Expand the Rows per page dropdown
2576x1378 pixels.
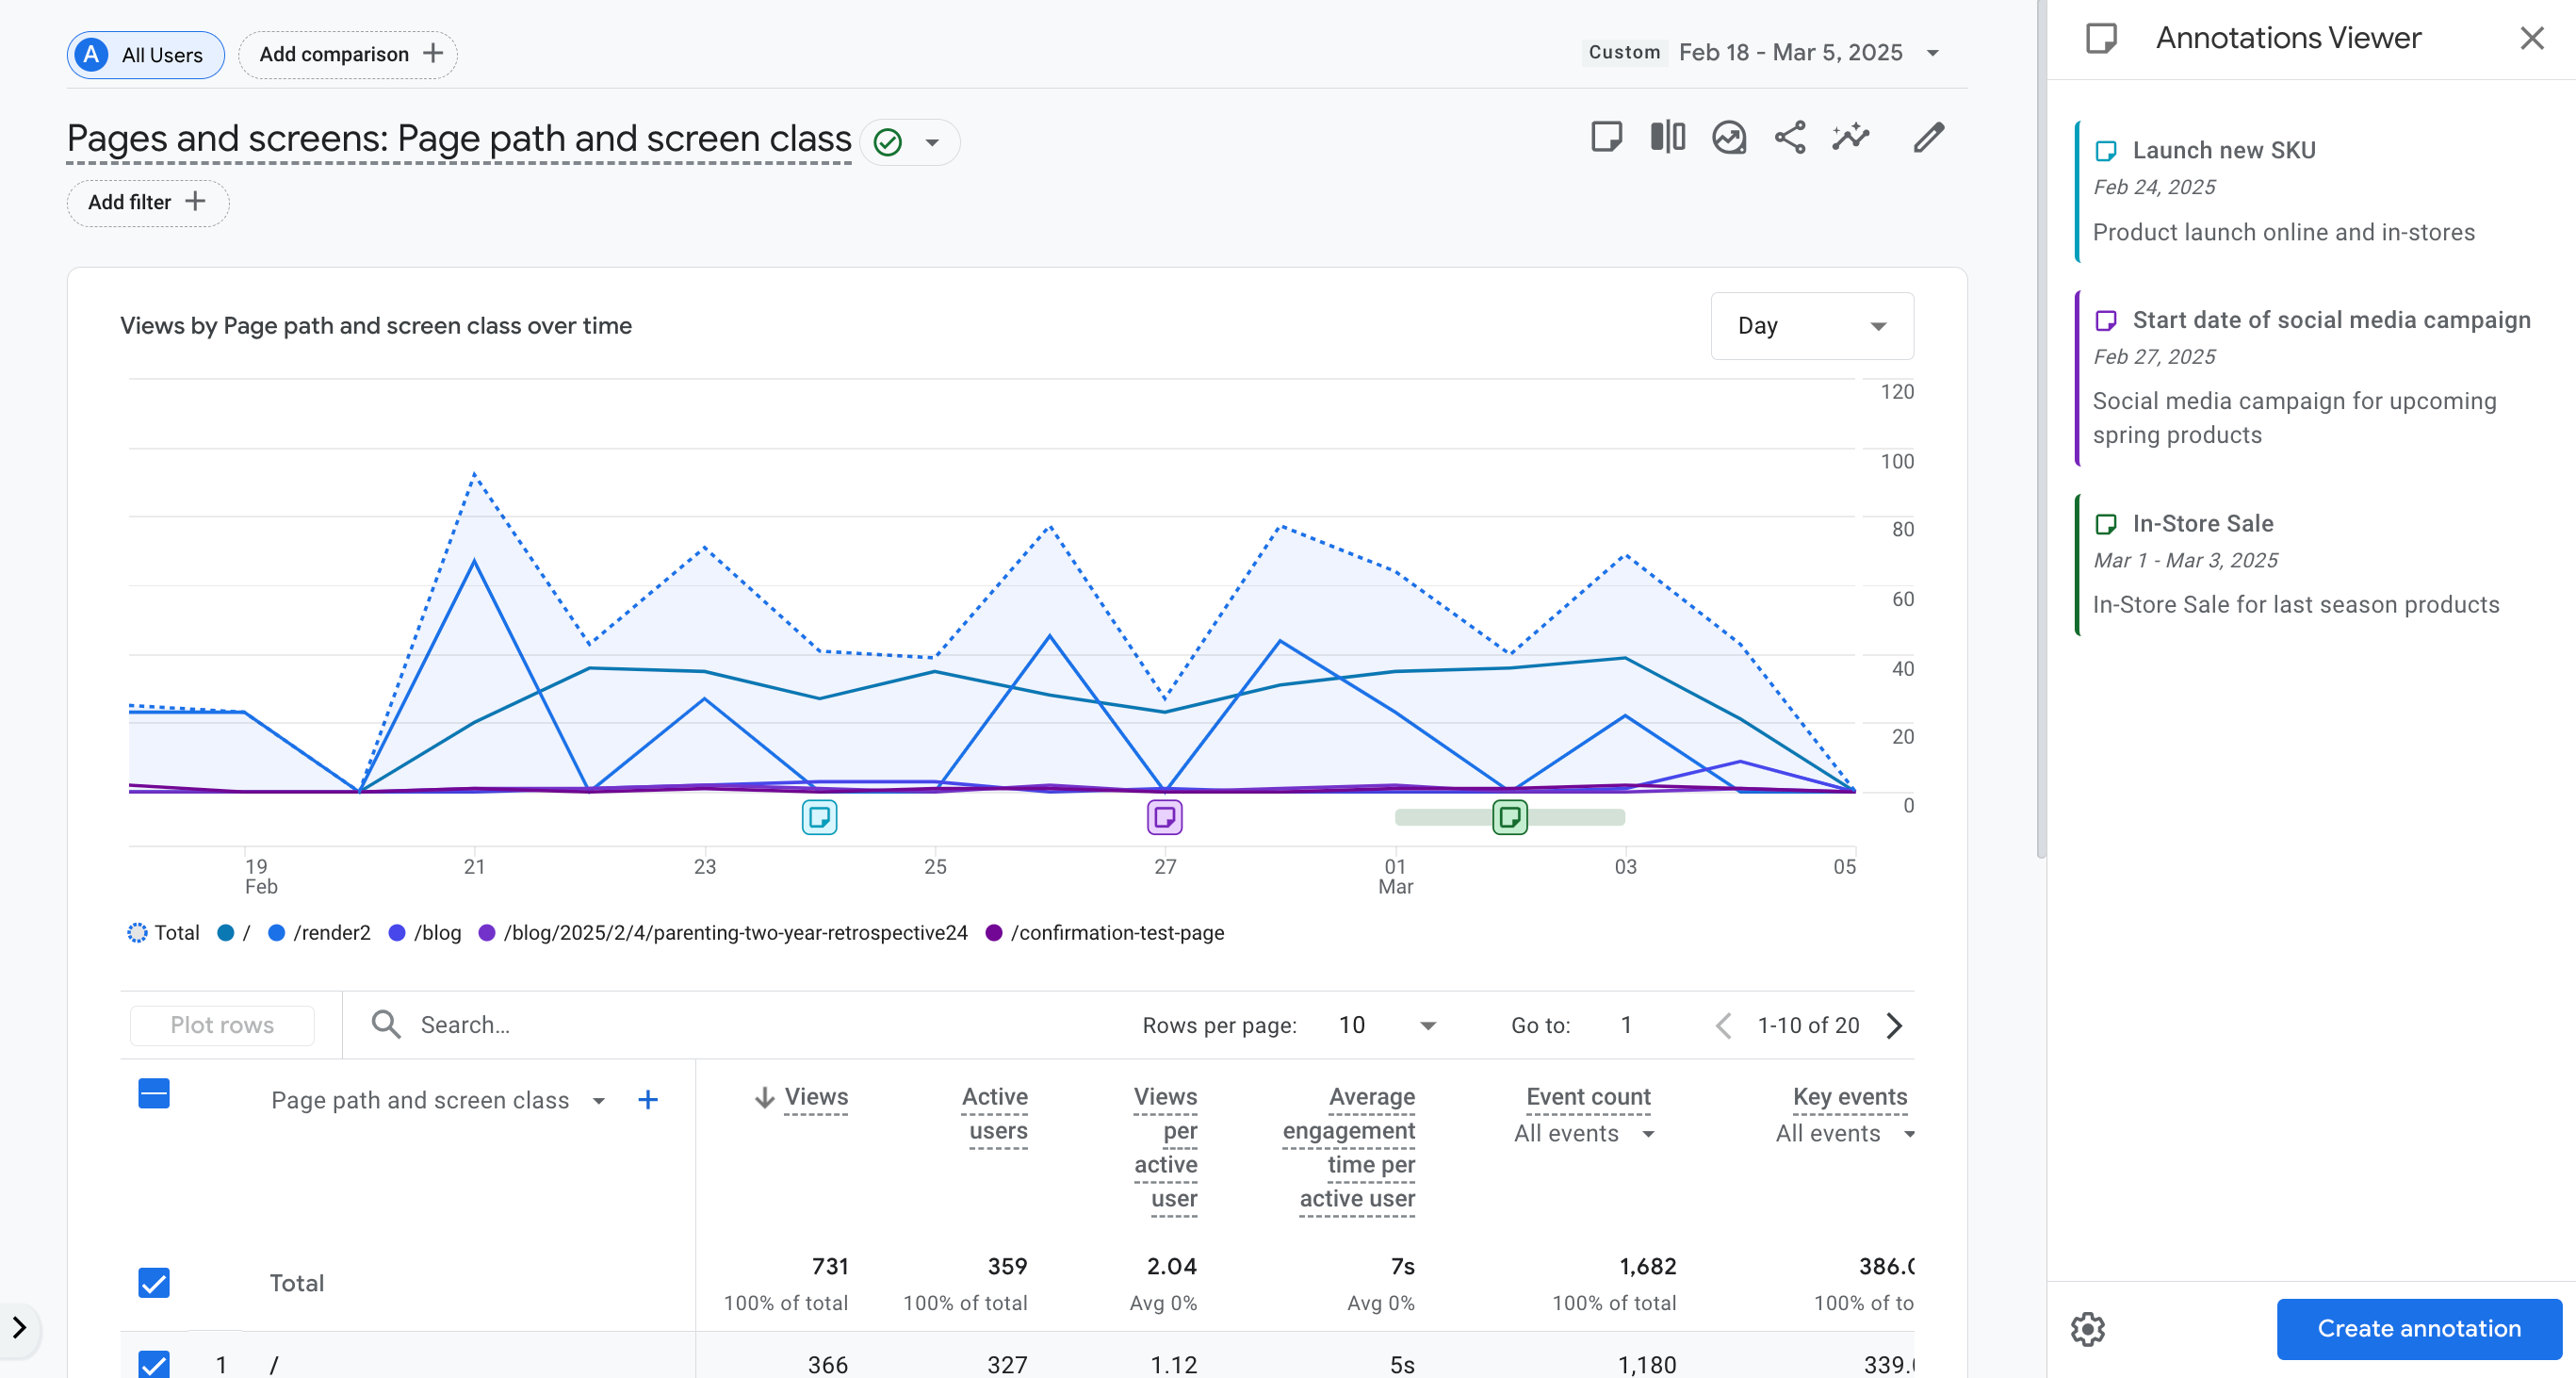pos(1387,1025)
